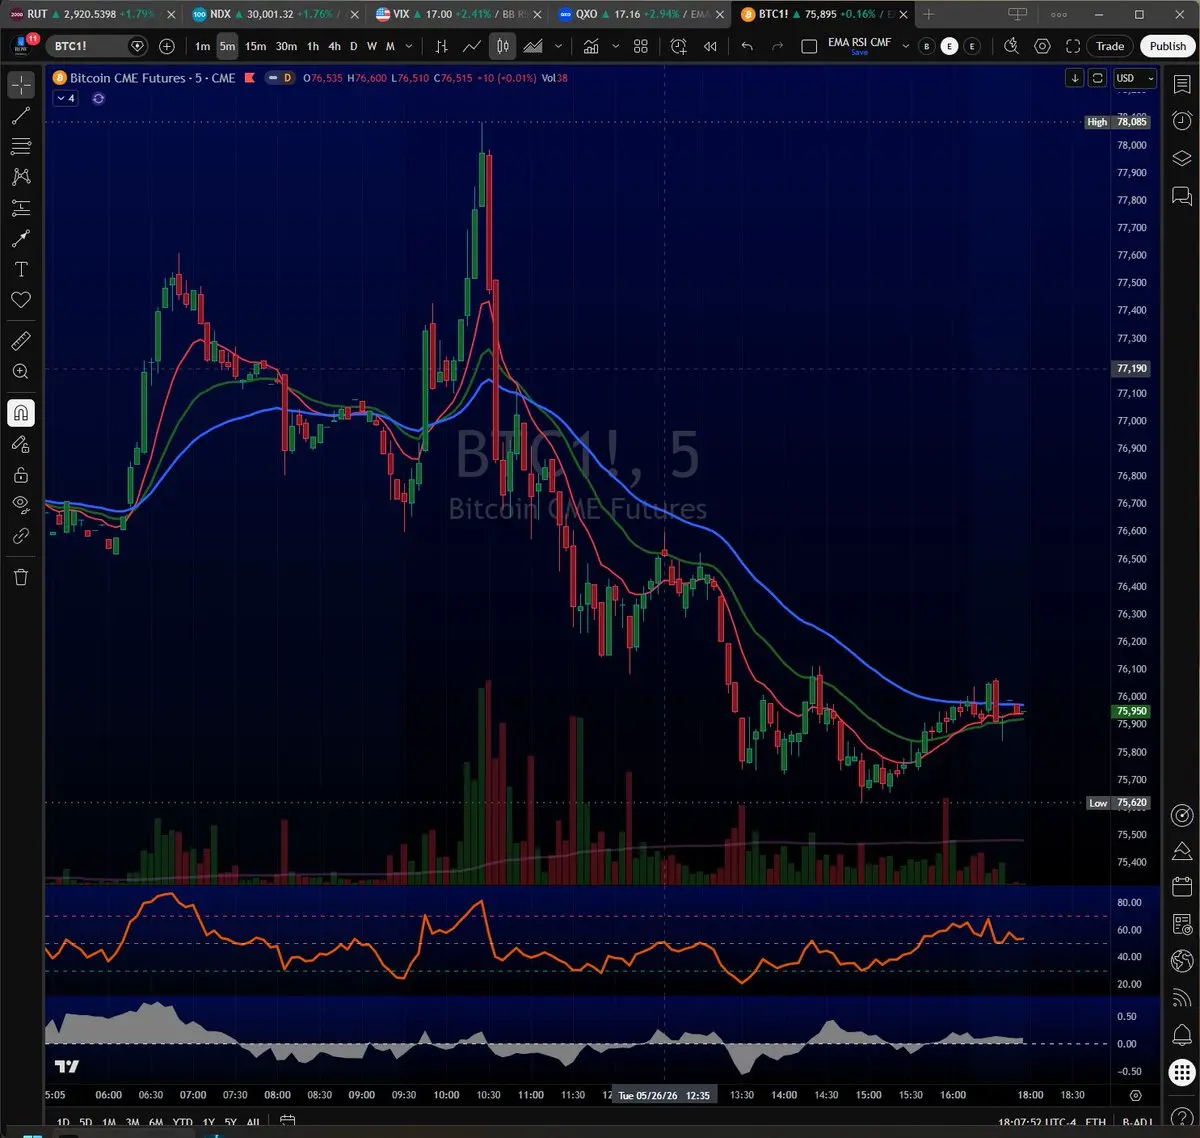The image size is (1200, 1138).
Task: Open chart settings hexagon gear icon
Action: click(1042, 46)
